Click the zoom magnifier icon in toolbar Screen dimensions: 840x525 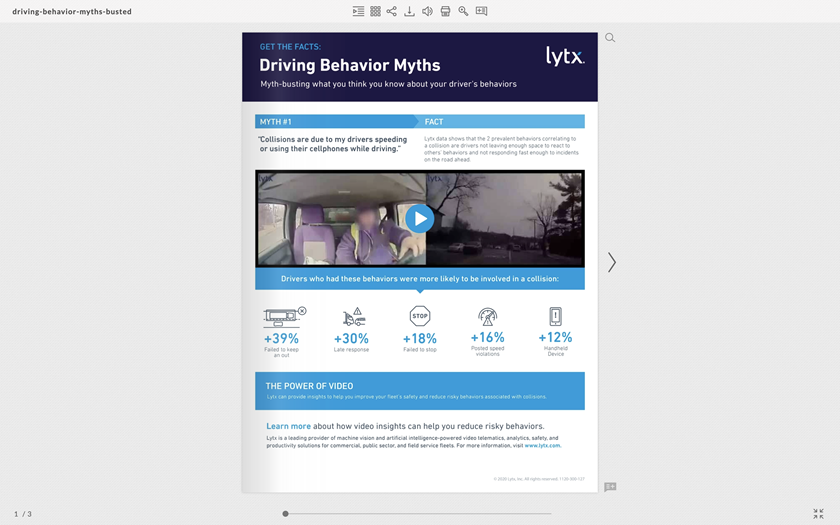click(x=463, y=11)
